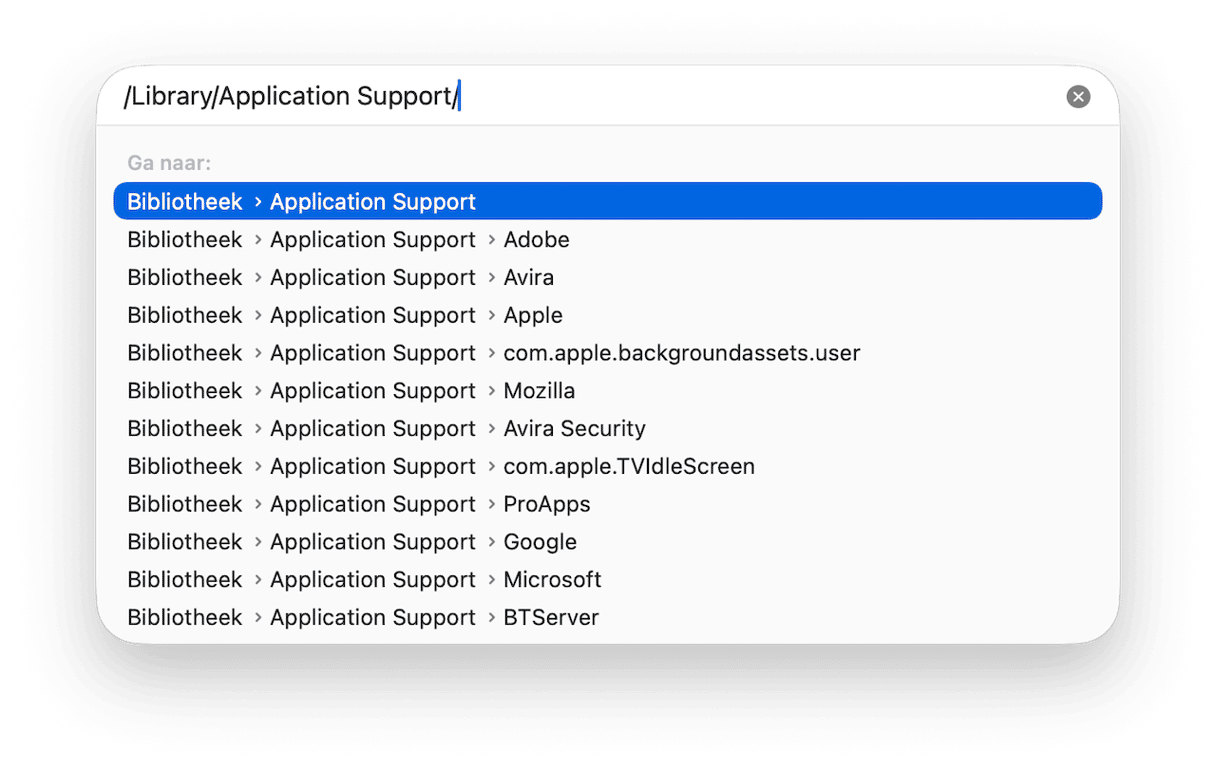Go to the Adobe folder suggestion
Viewport: 1216px width, 771px height.
pos(608,240)
